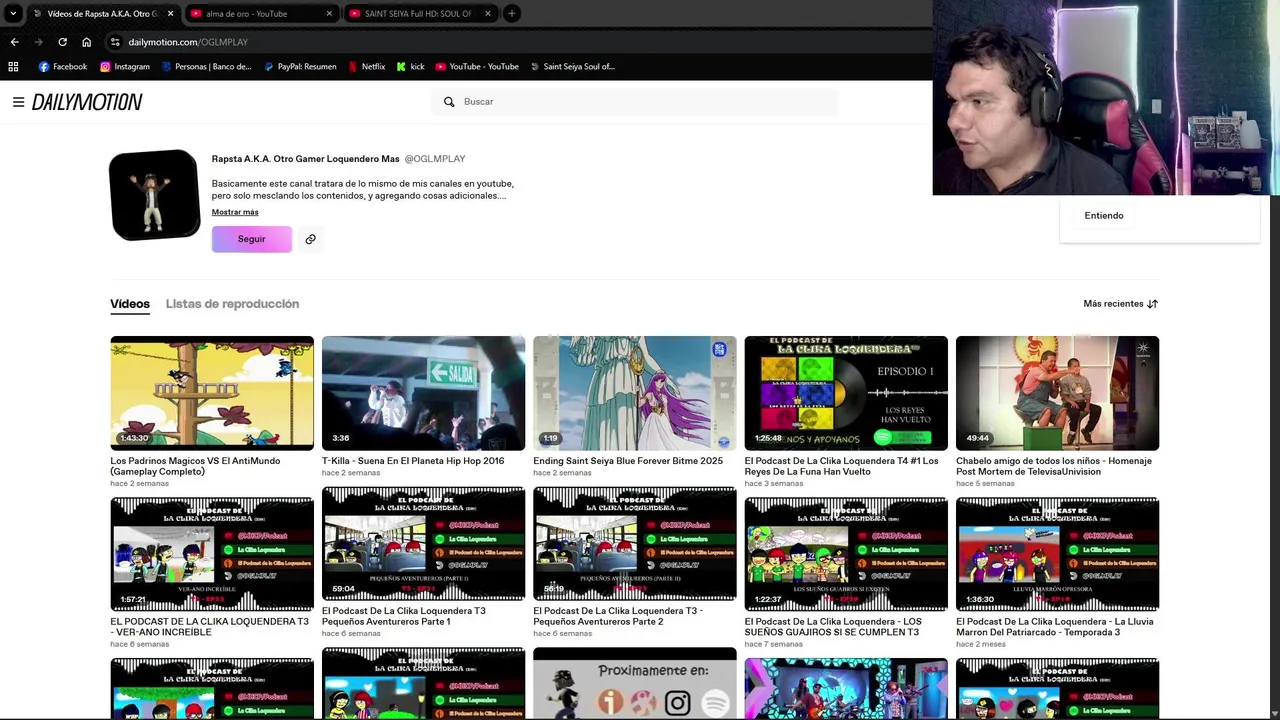Image resolution: width=1280 pixels, height=720 pixels.
Task: Copy channel link with chain icon
Action: coord(310,239)
